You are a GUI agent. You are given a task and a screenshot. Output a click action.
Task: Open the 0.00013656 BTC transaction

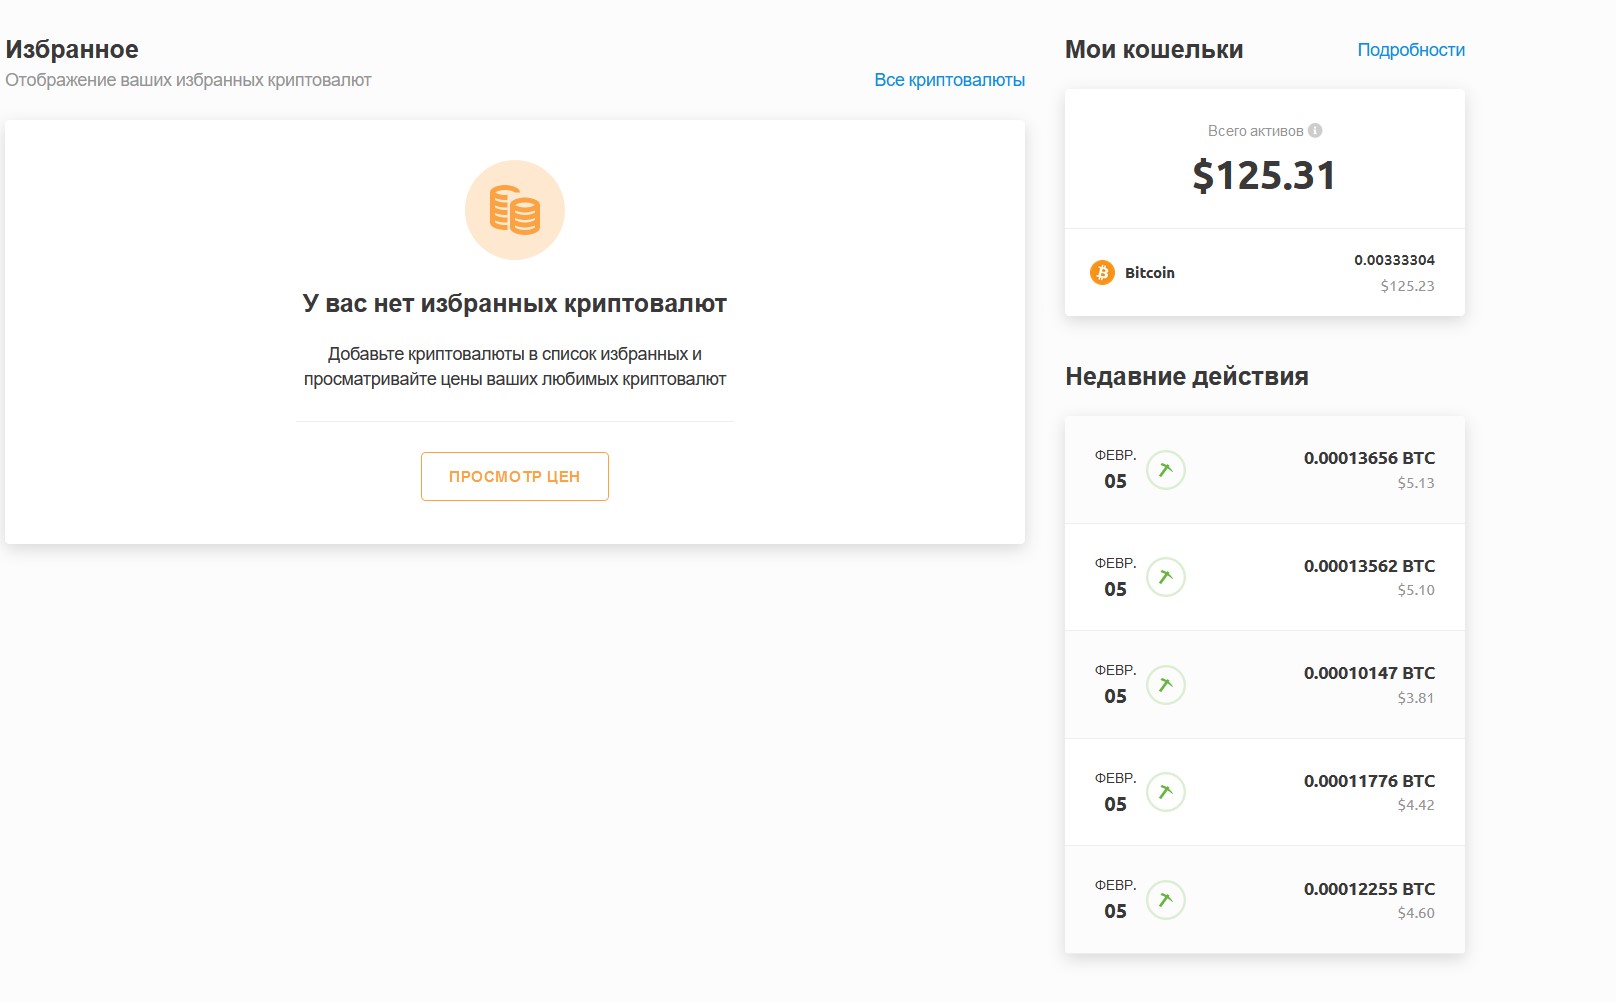click(1368, 458)
